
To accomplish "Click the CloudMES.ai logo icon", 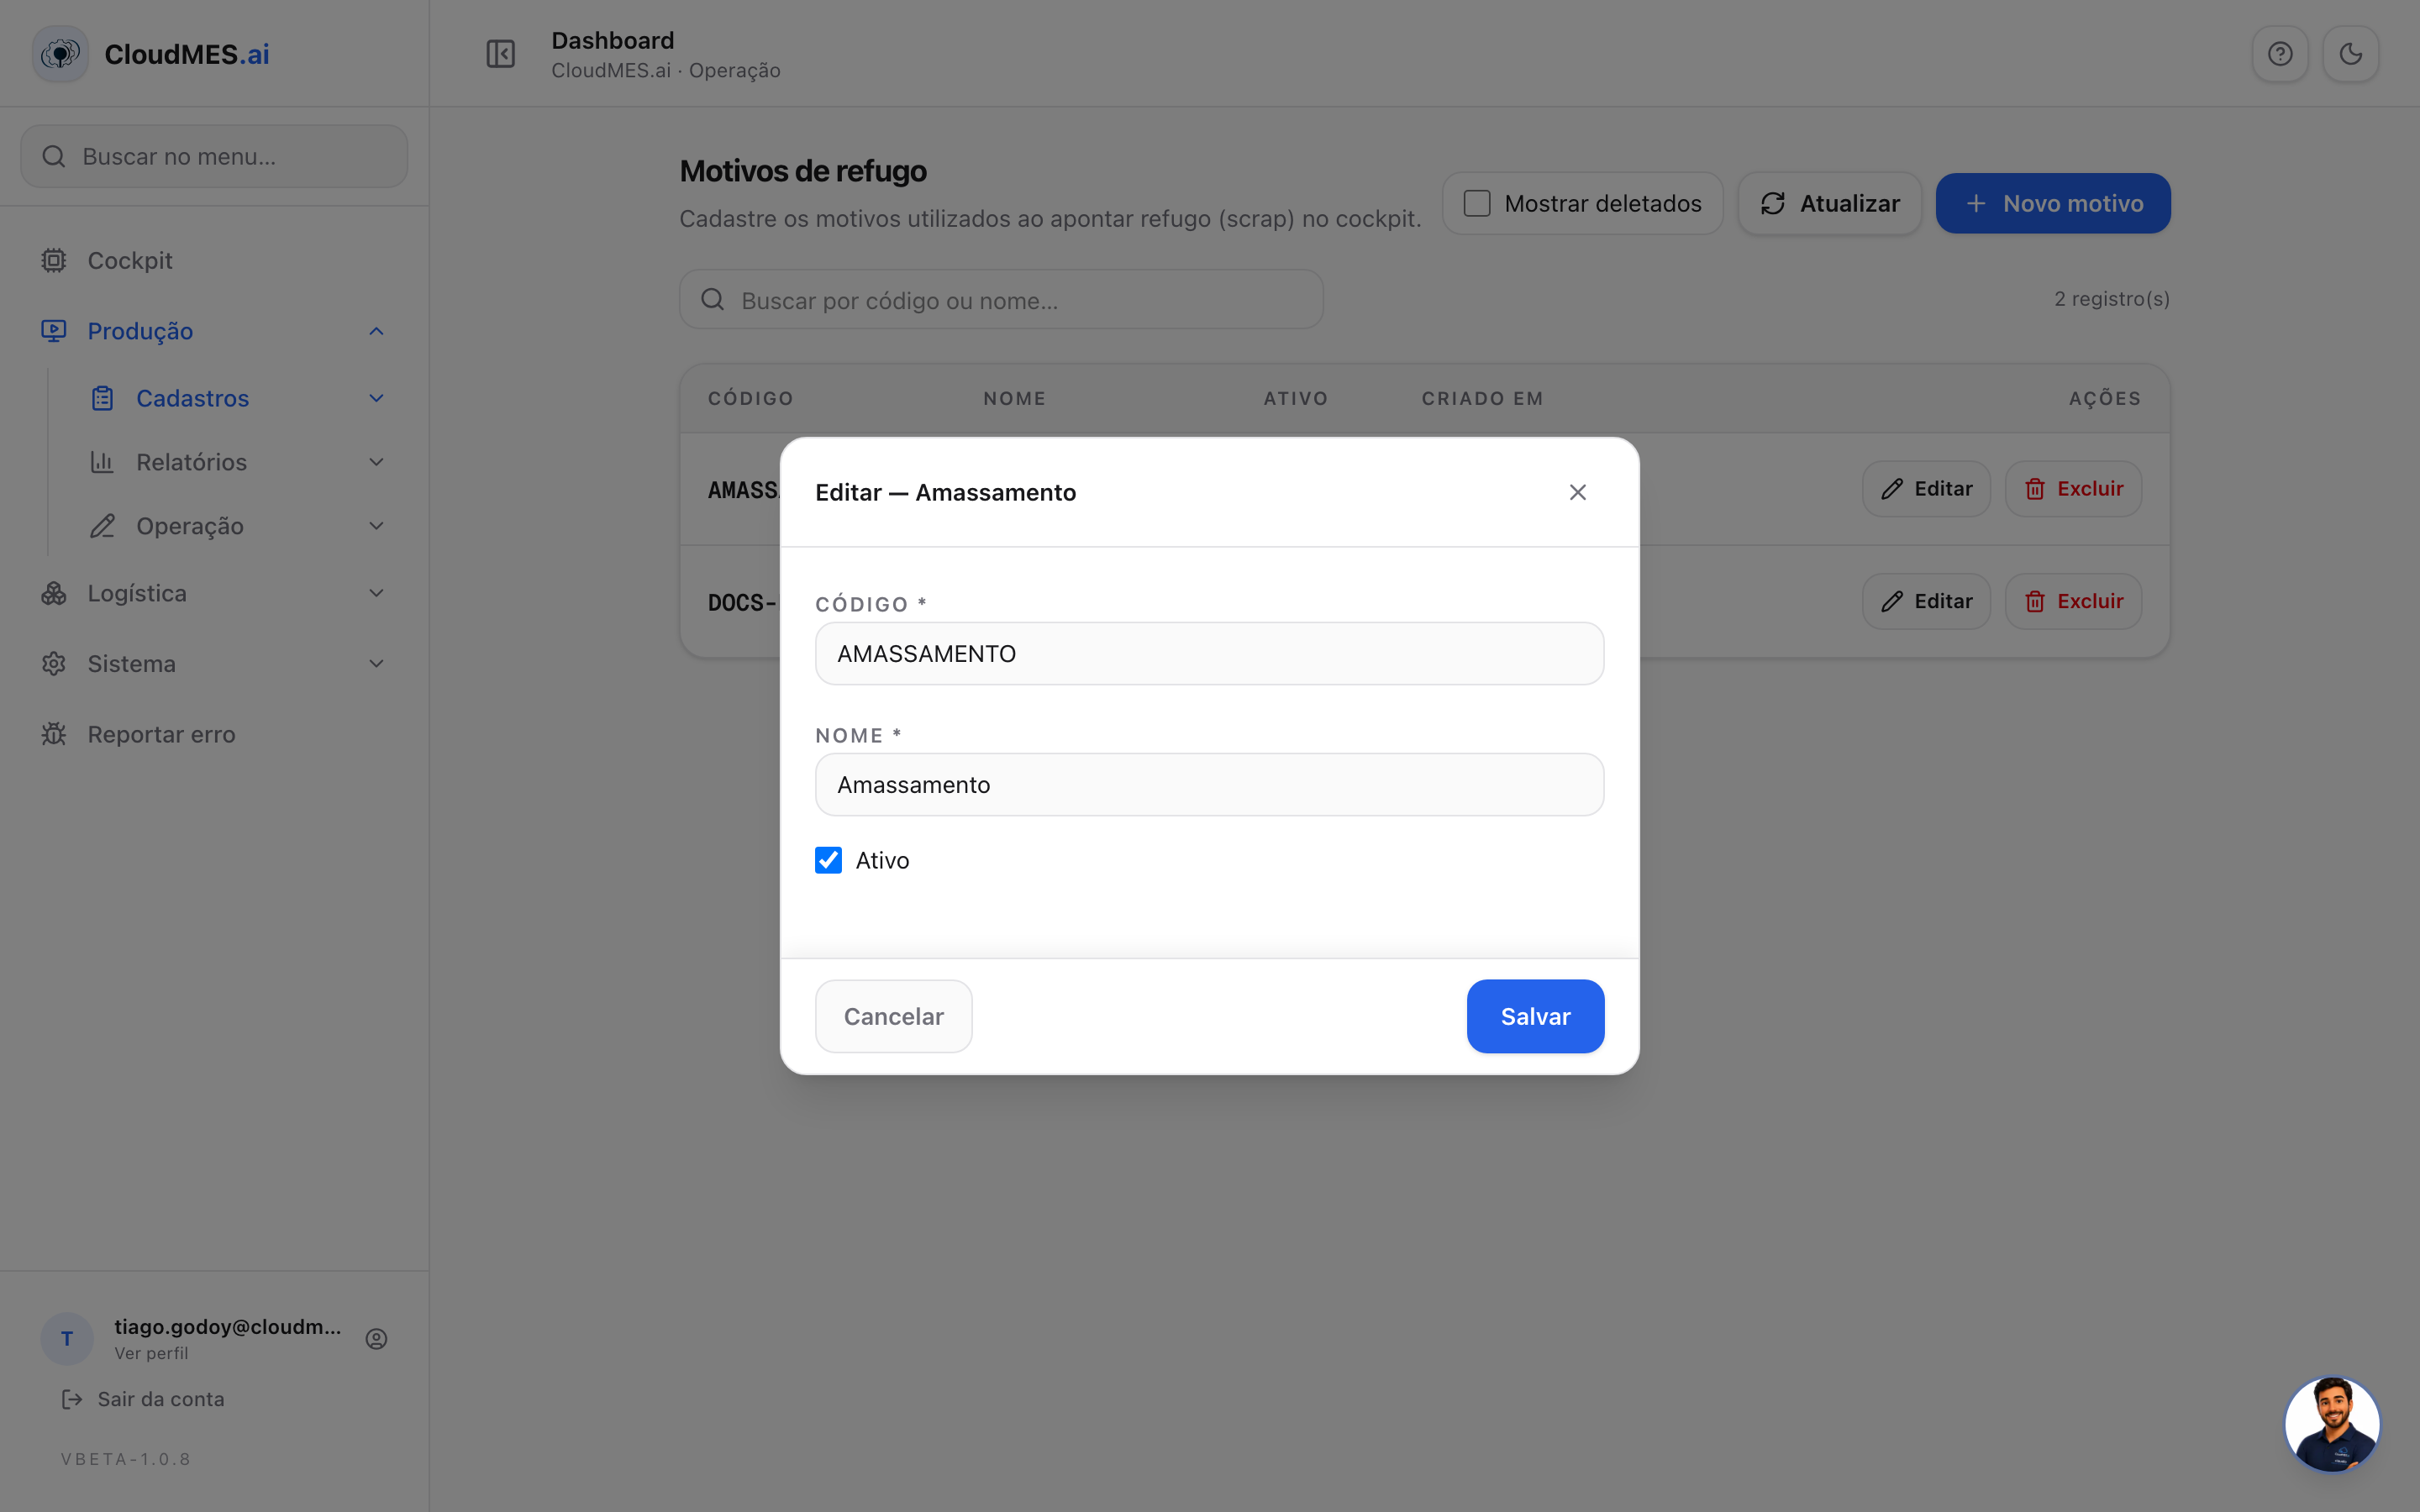I will tap(61, 54).
